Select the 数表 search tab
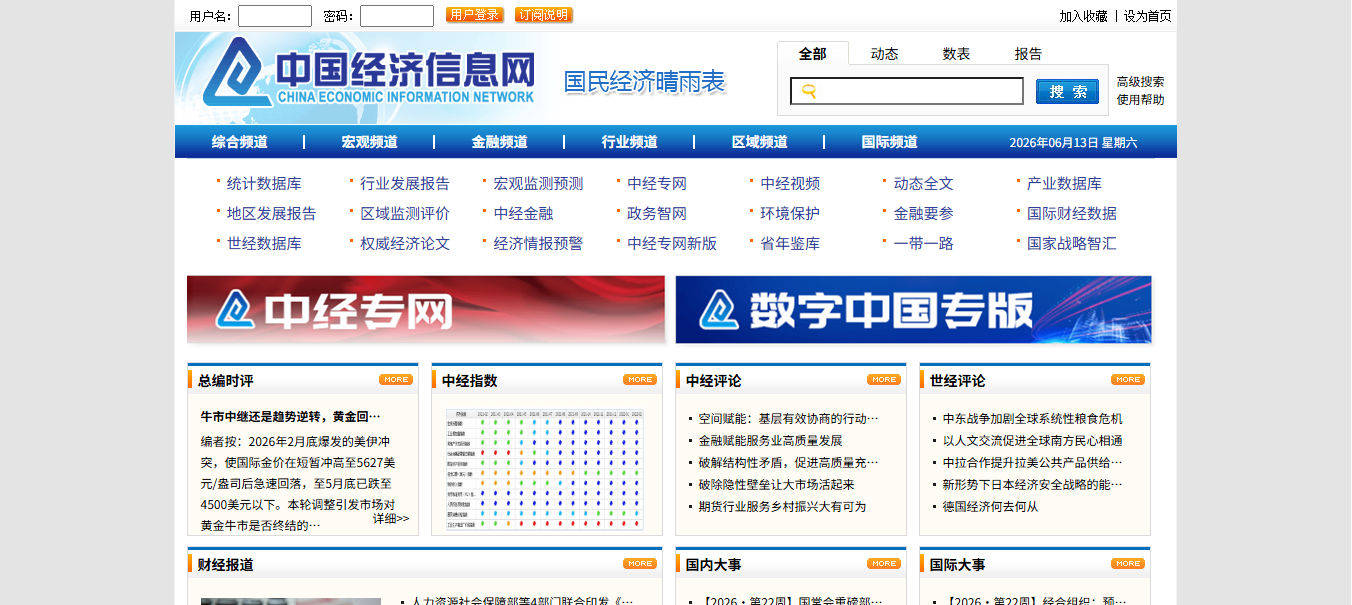 coord(957,54)
